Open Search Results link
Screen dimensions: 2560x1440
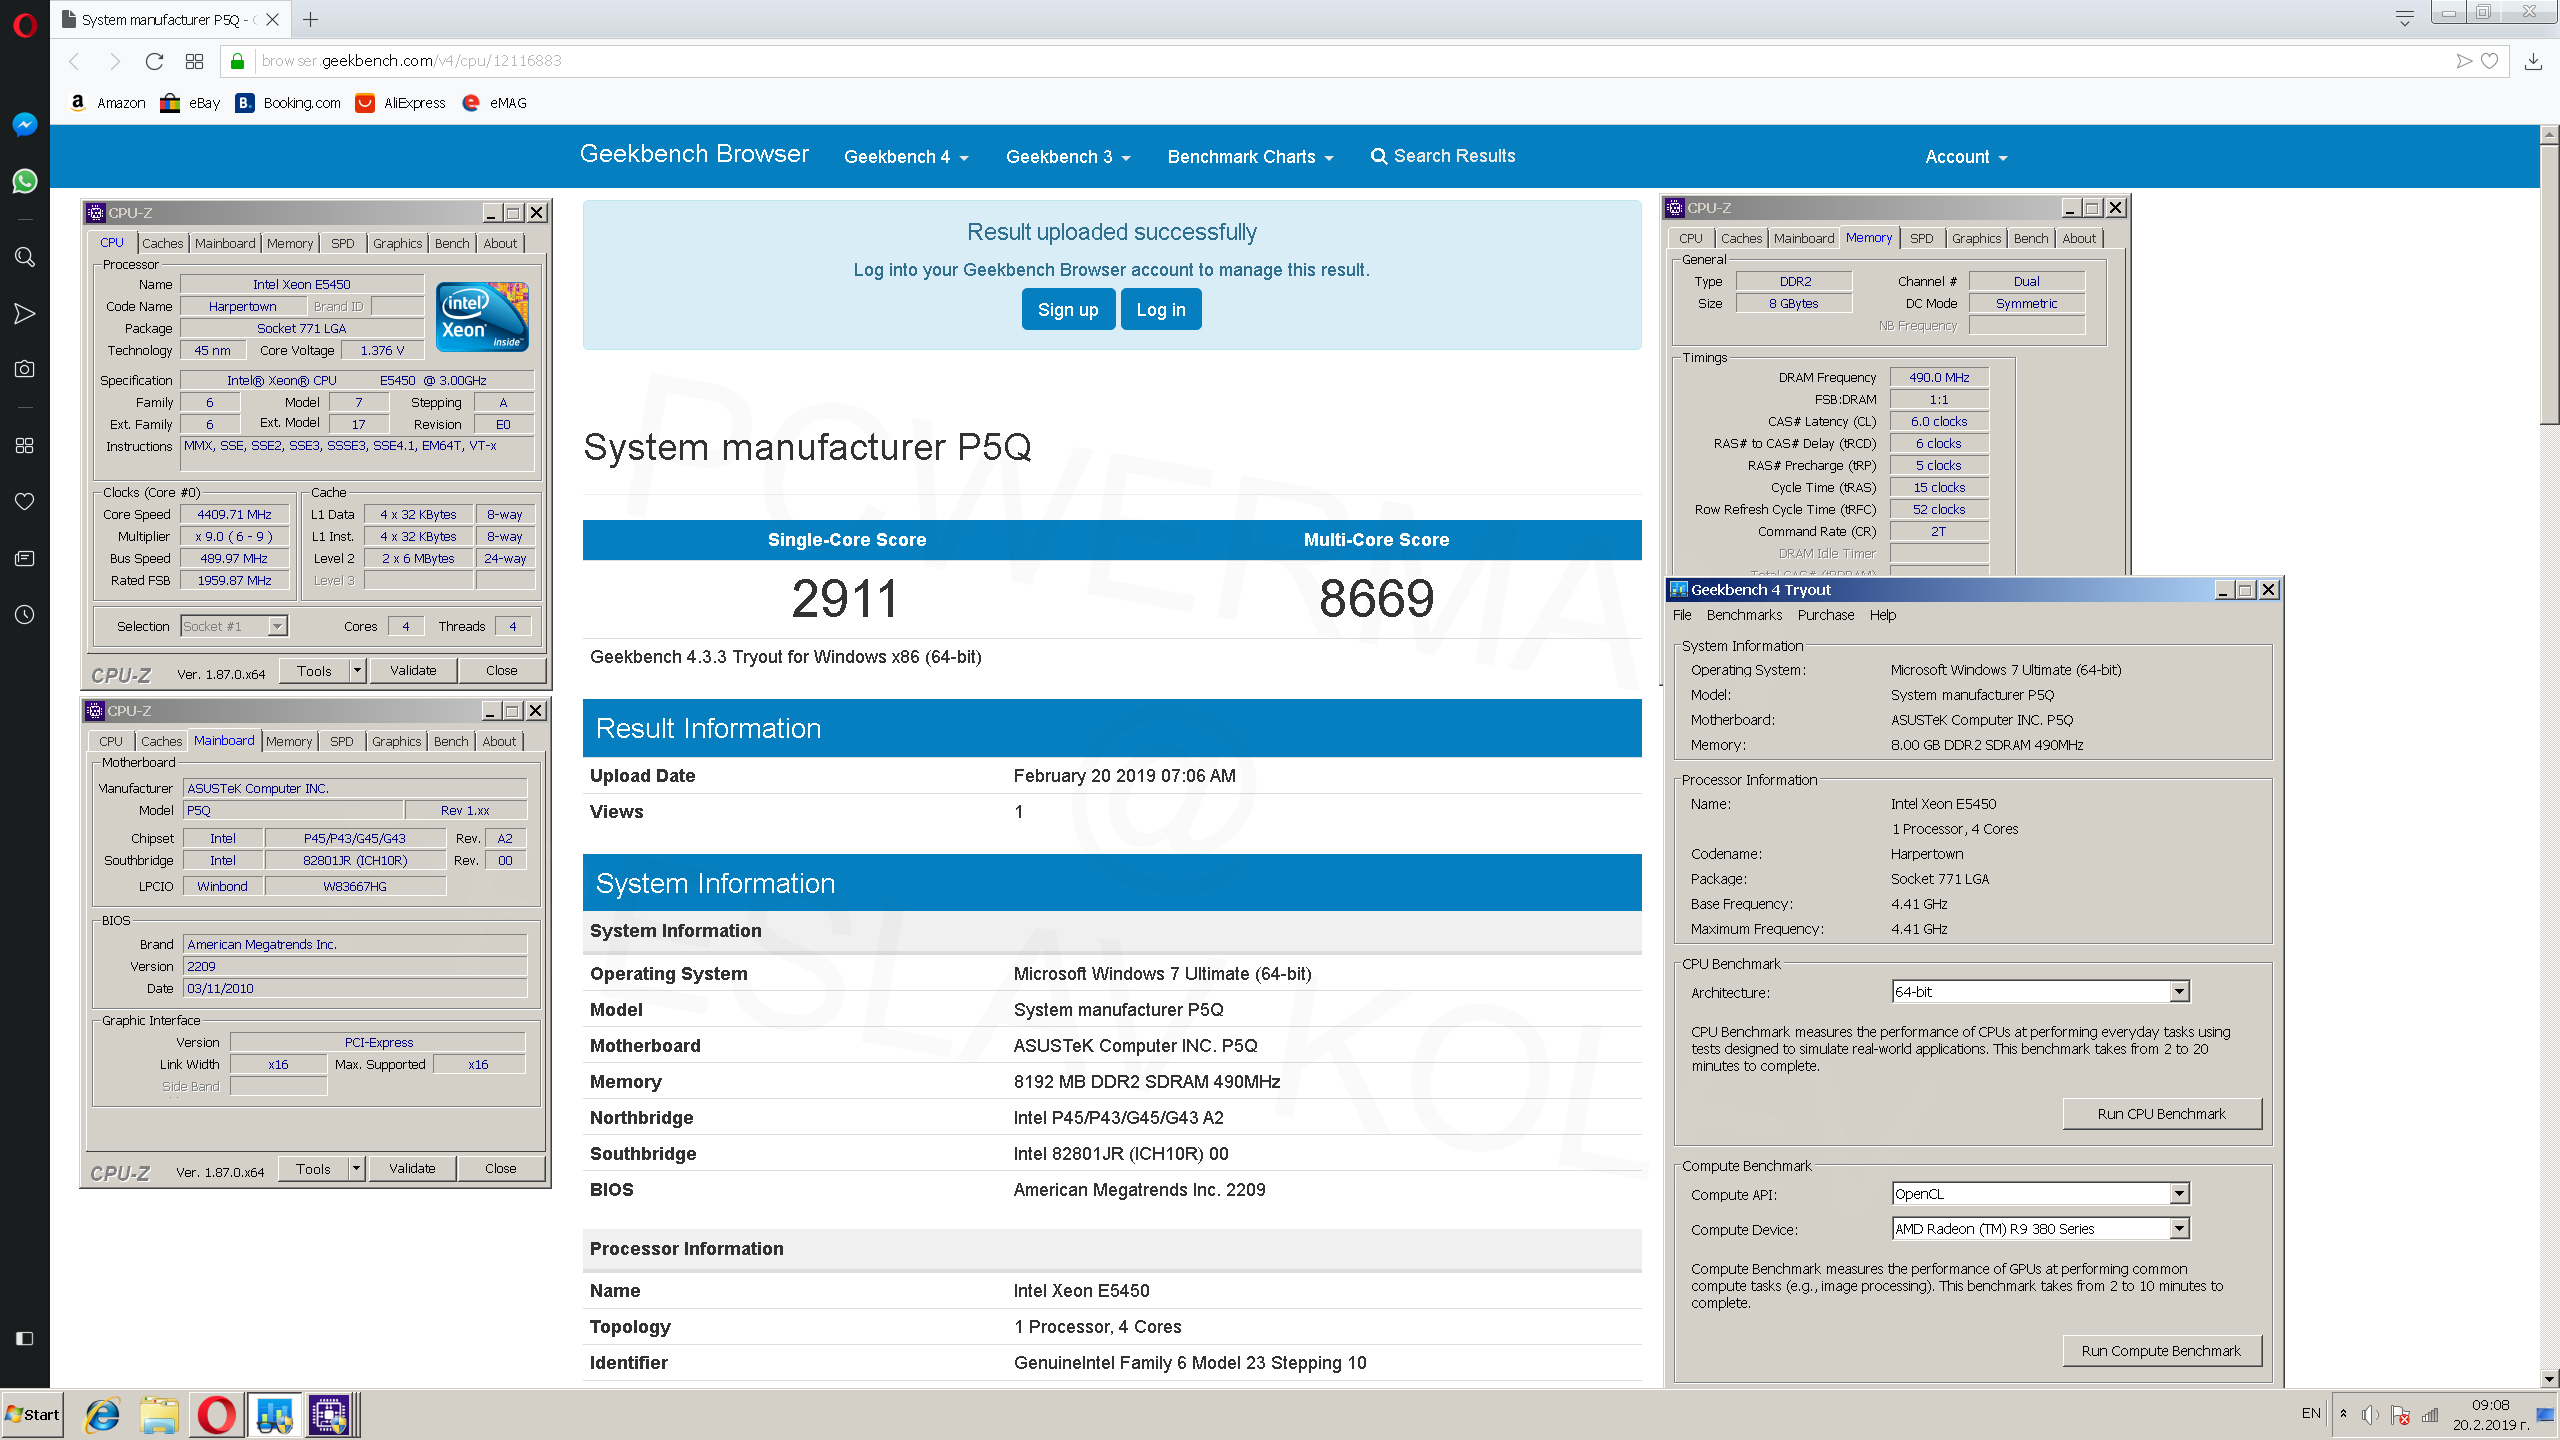pyautogui.click(x=1443, y=156)
